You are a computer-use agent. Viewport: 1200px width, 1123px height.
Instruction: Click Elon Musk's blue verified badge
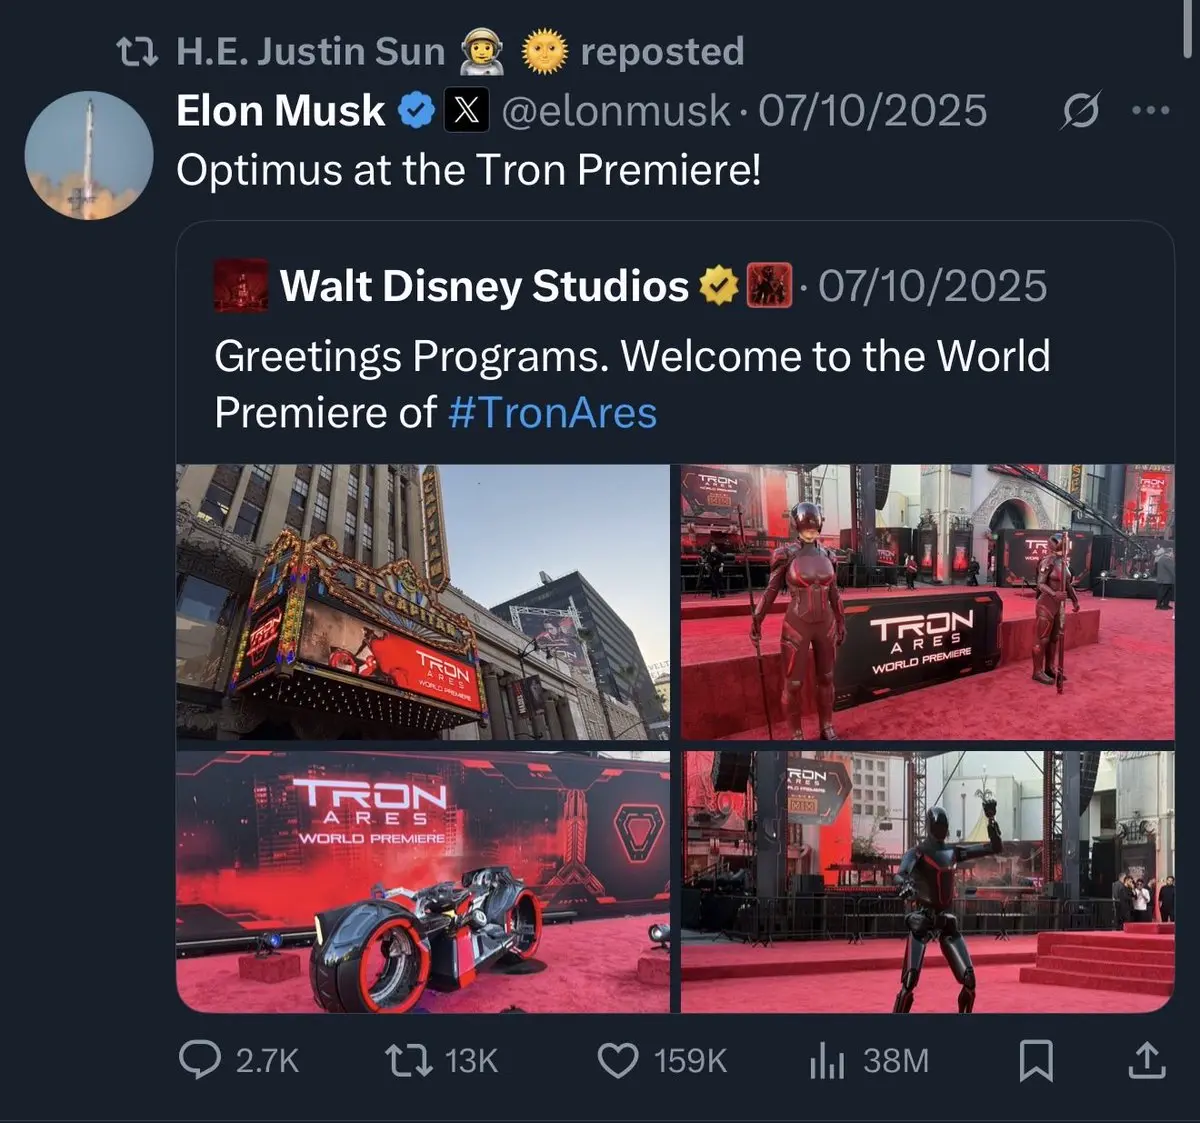coord(416,111)
